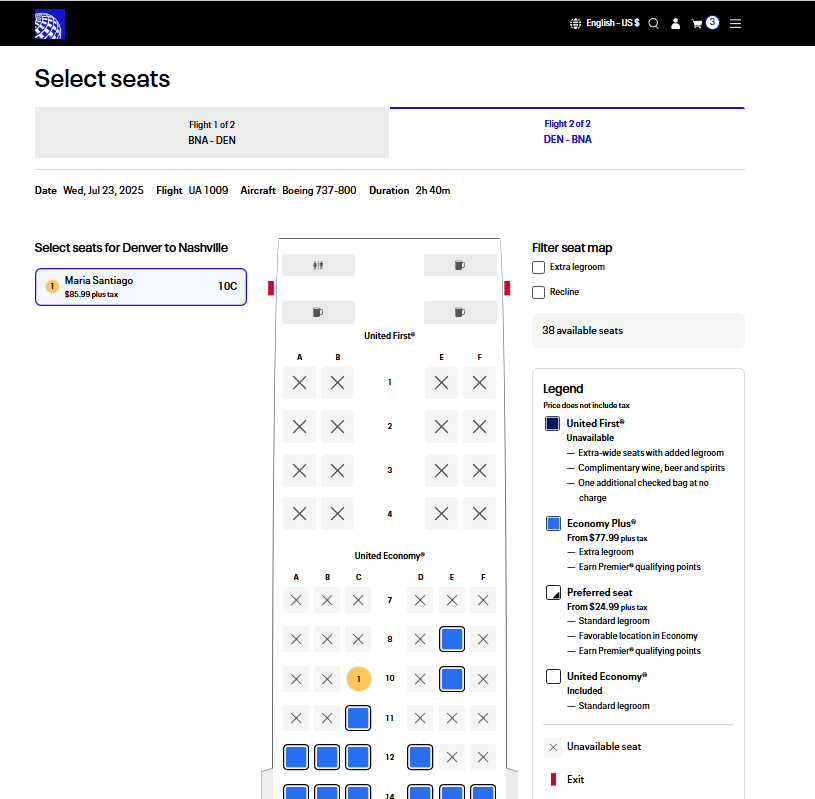Enable the Recline filter checkbox
The image size is (815, 799).
(538, 292)
